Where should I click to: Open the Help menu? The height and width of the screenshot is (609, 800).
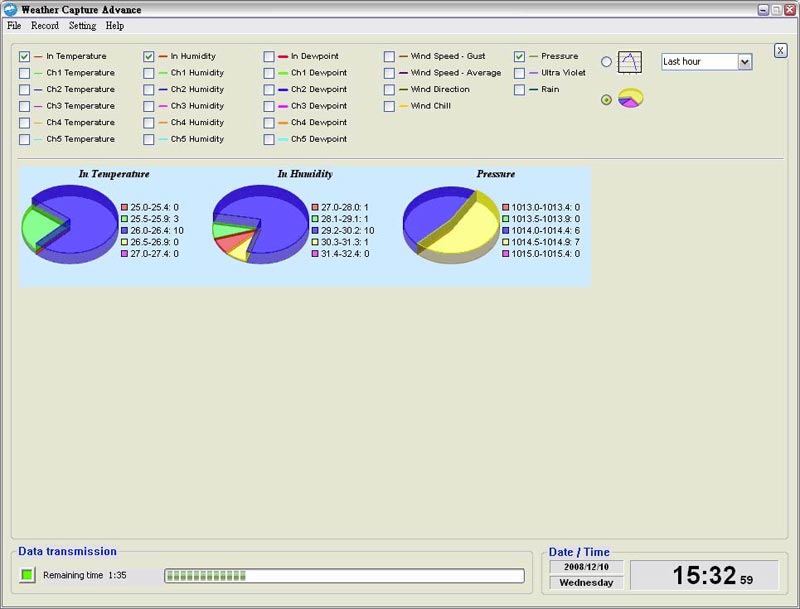tap(115, 26)
